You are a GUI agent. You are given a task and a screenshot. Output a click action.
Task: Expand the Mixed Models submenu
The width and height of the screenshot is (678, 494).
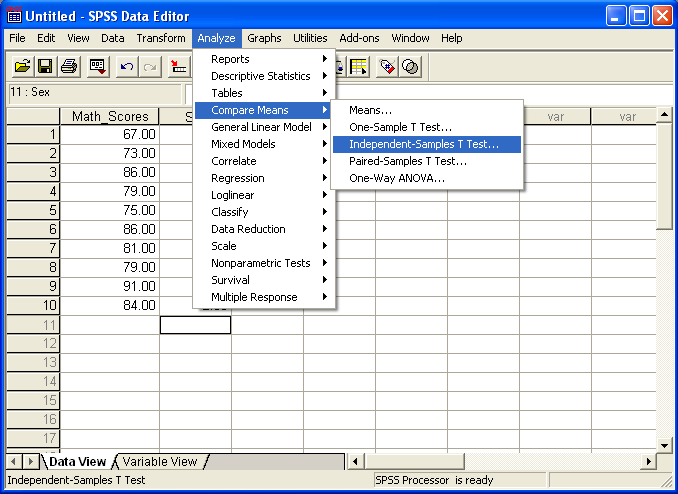[x=264, y=144]
